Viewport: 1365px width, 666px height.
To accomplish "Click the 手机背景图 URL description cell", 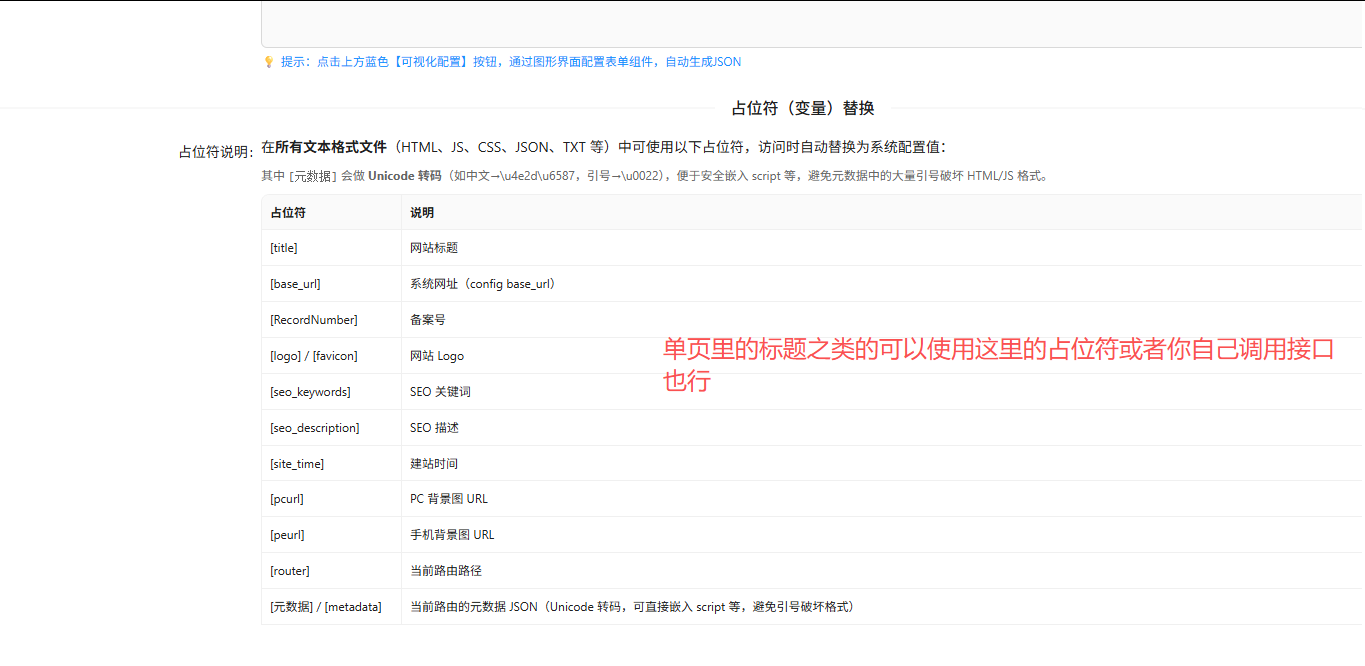I will coord(452,535).
